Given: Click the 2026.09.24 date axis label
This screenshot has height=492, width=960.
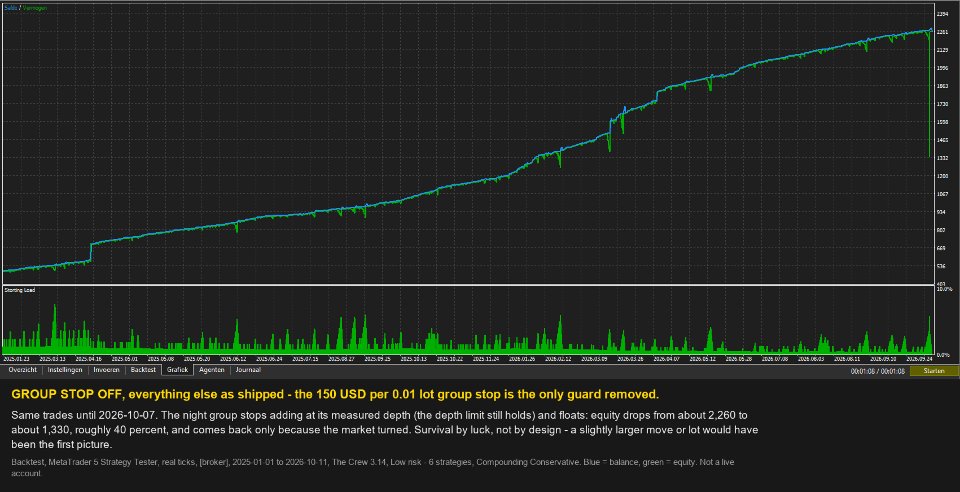Looking at the screenshot, I should (x=918, y=359).
